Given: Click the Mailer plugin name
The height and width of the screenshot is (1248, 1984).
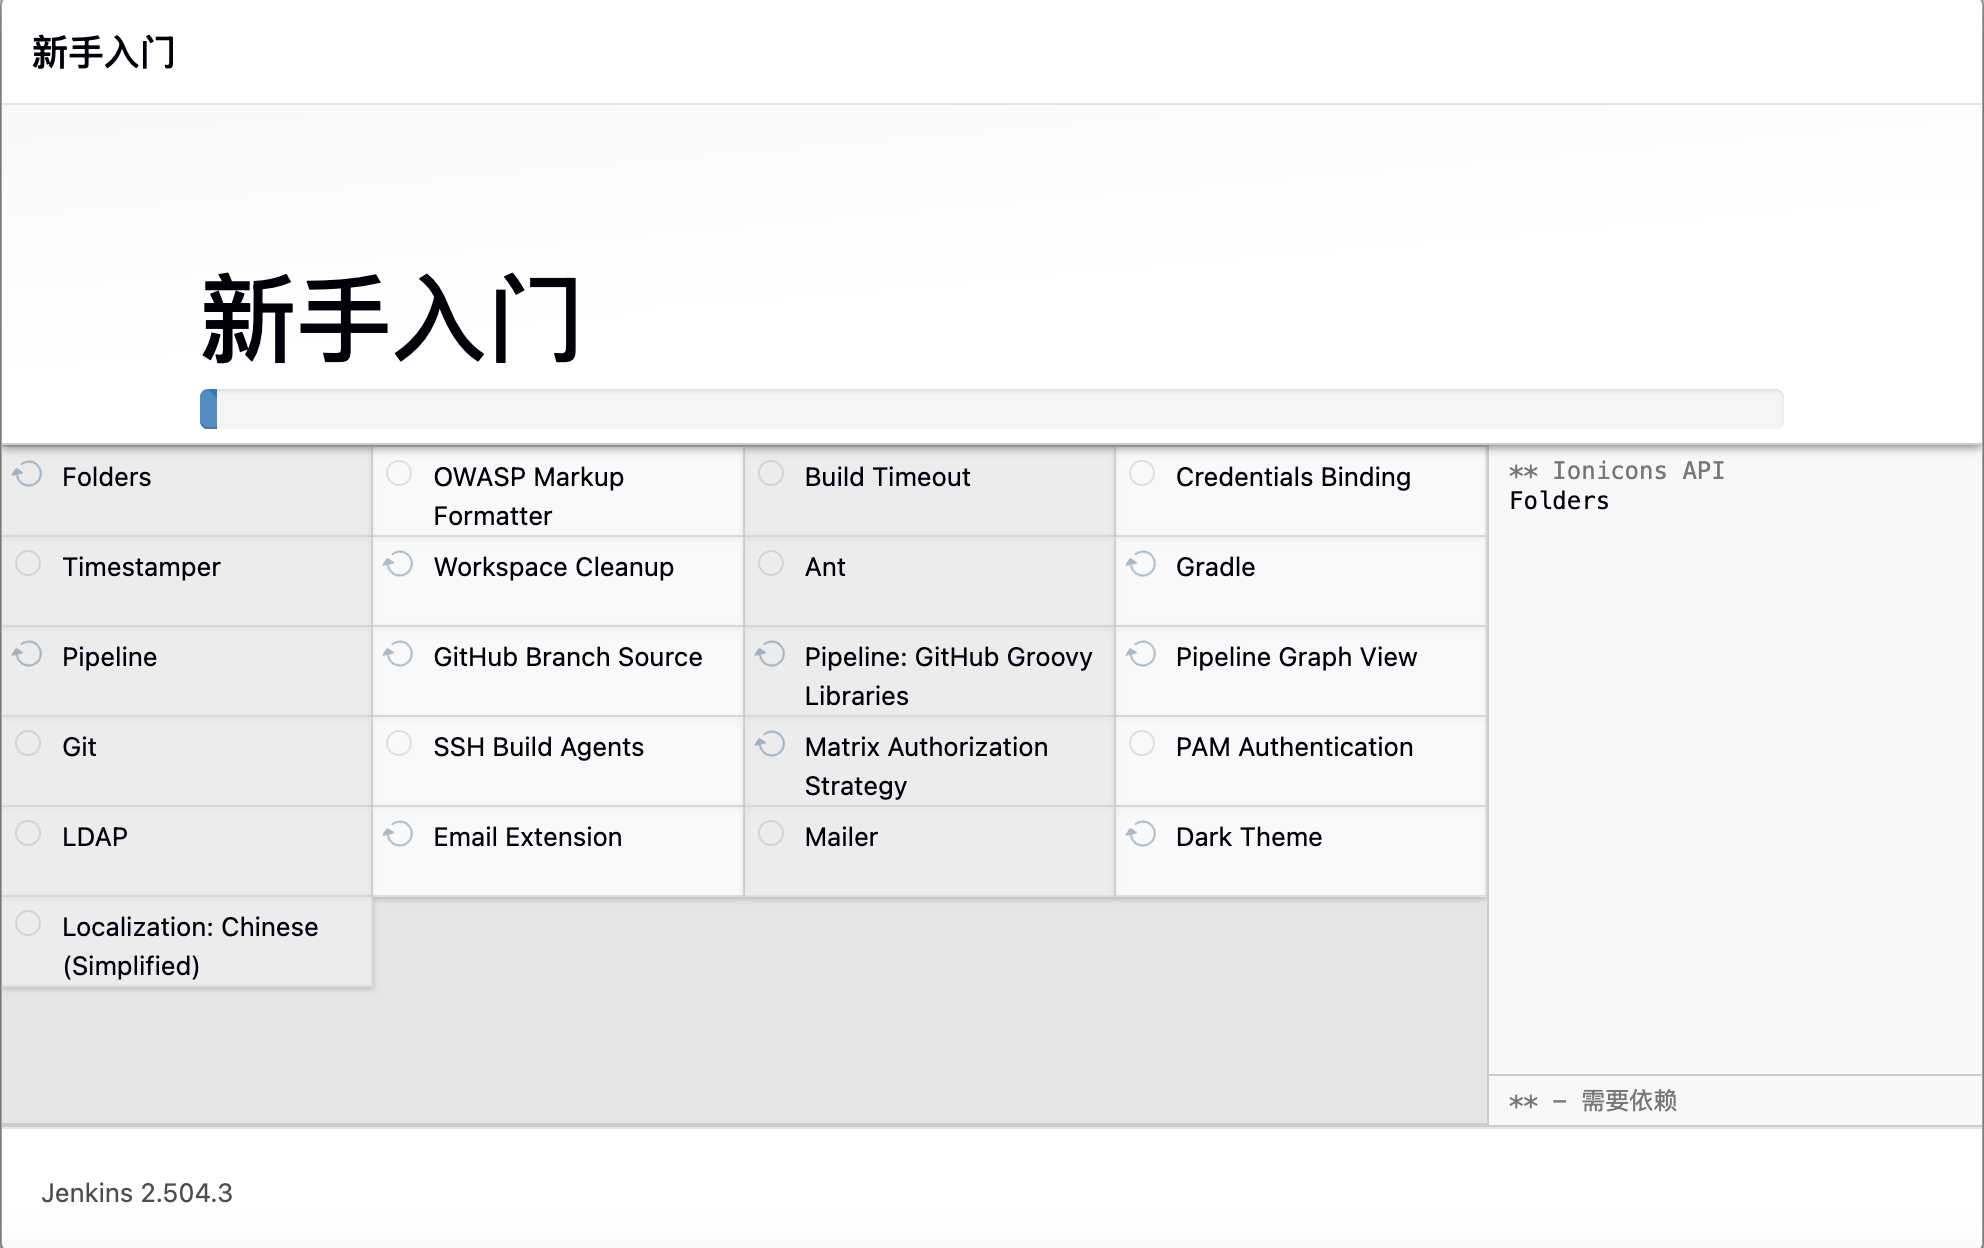Looking at the screenshot, I should [x=841, y=837].
